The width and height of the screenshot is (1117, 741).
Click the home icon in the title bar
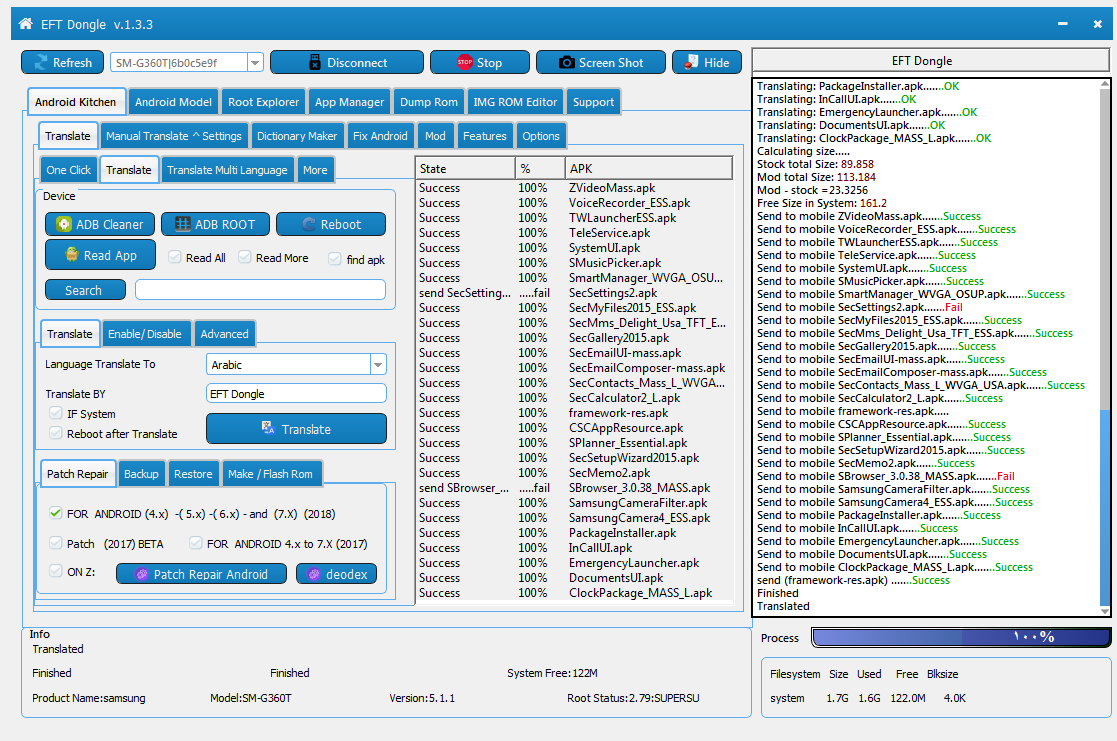26,24
